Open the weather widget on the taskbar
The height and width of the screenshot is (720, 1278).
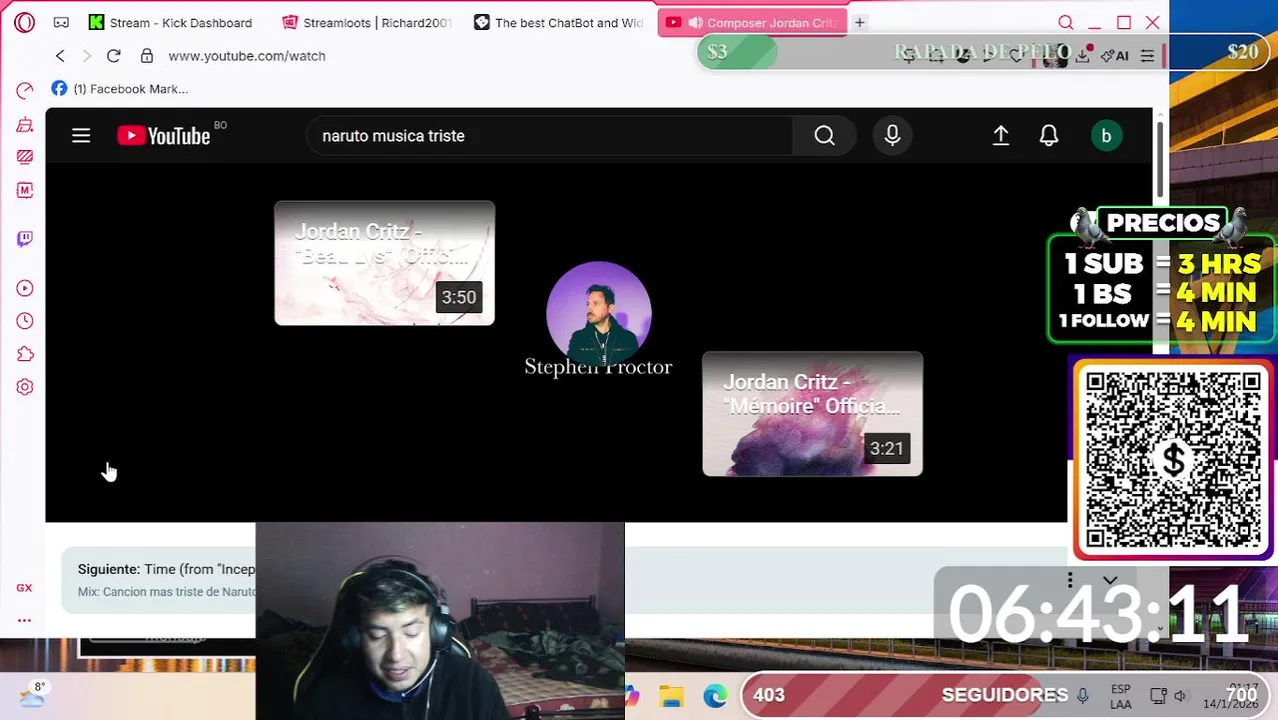pos(32,694)
